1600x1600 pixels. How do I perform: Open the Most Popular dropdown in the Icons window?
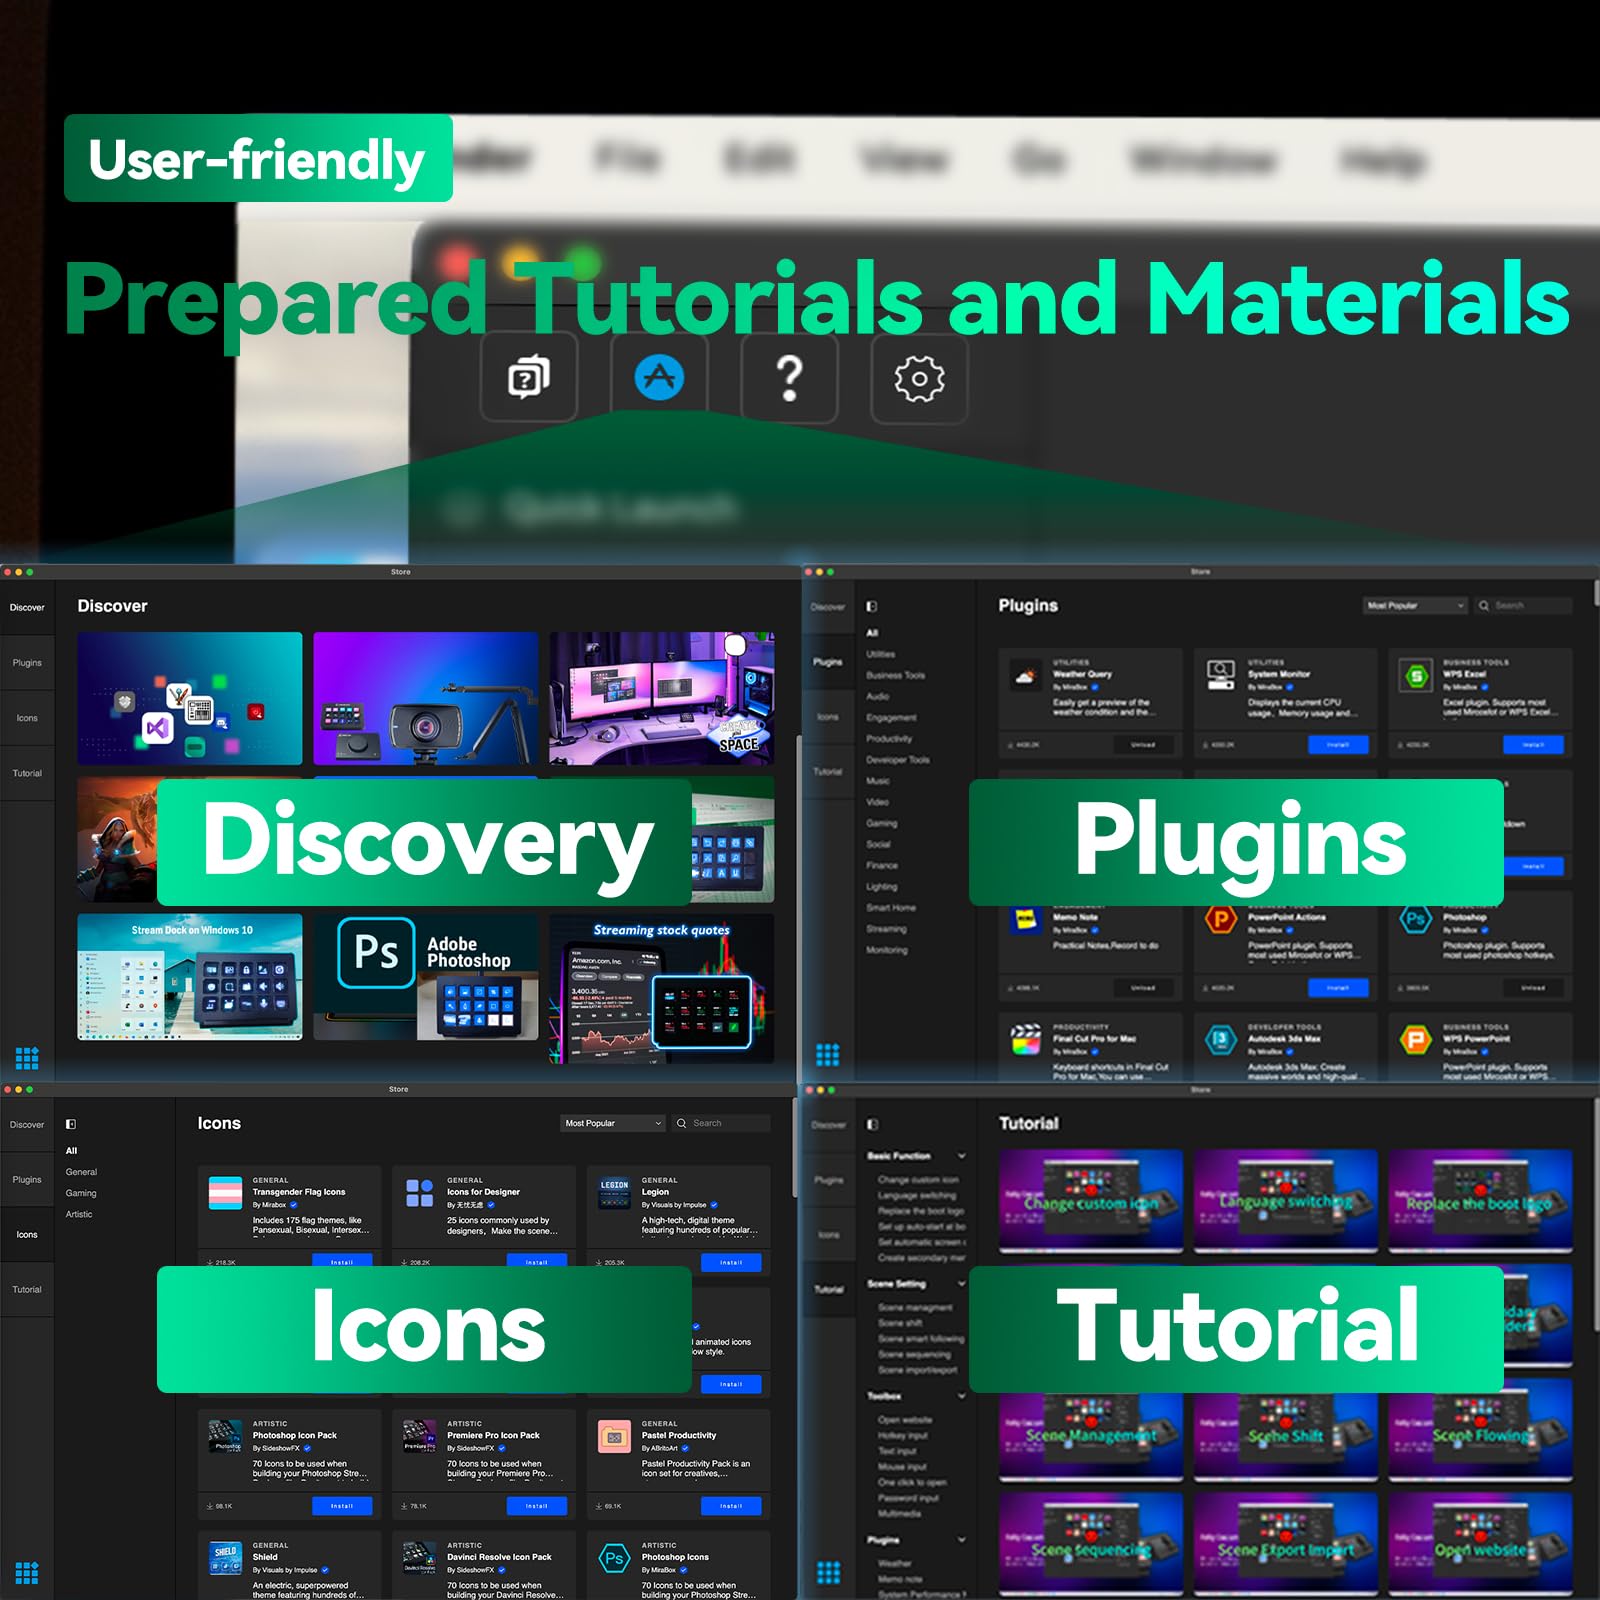(x=614, y=1123)
